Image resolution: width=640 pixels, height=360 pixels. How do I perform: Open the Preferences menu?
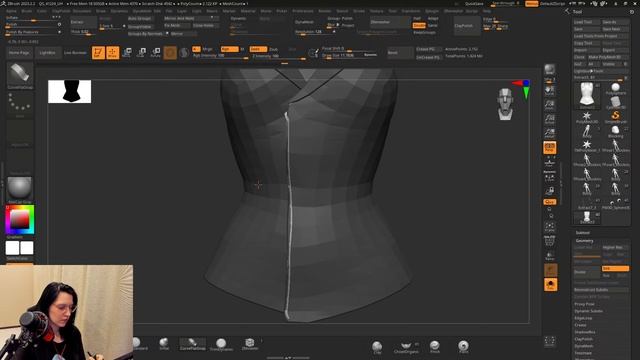point(303,11)
